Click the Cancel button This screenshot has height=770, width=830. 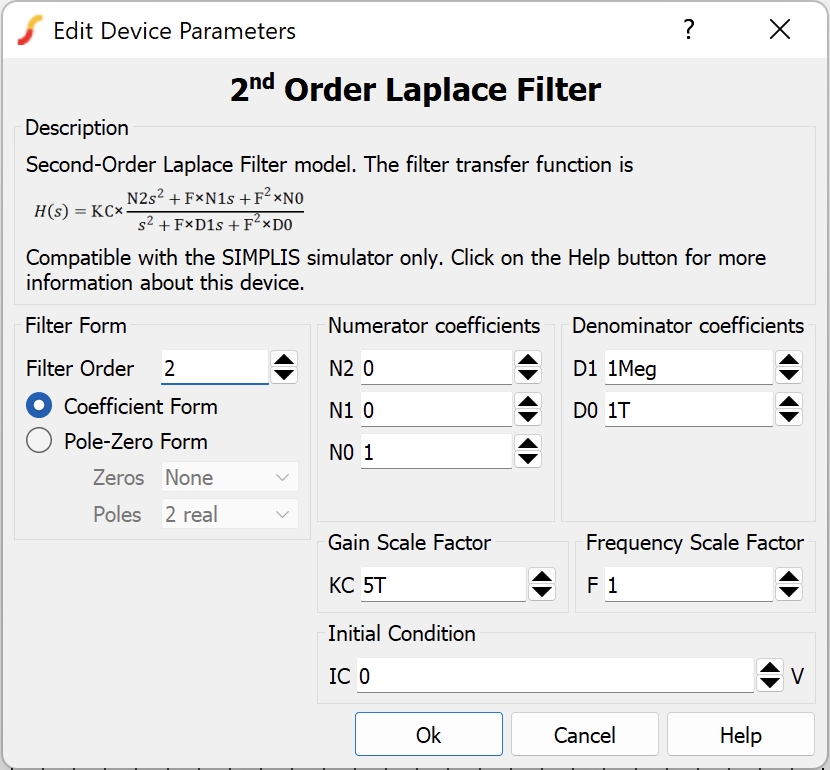coord(584,734)
